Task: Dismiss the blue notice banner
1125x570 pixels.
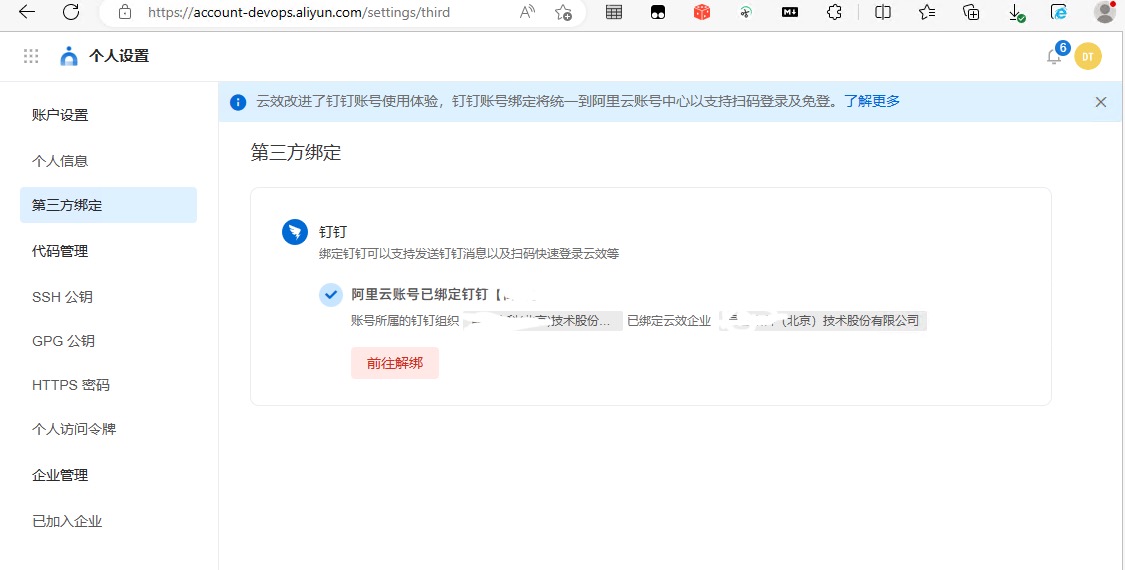Action: pyautogui.click(x=1101, y=102)
